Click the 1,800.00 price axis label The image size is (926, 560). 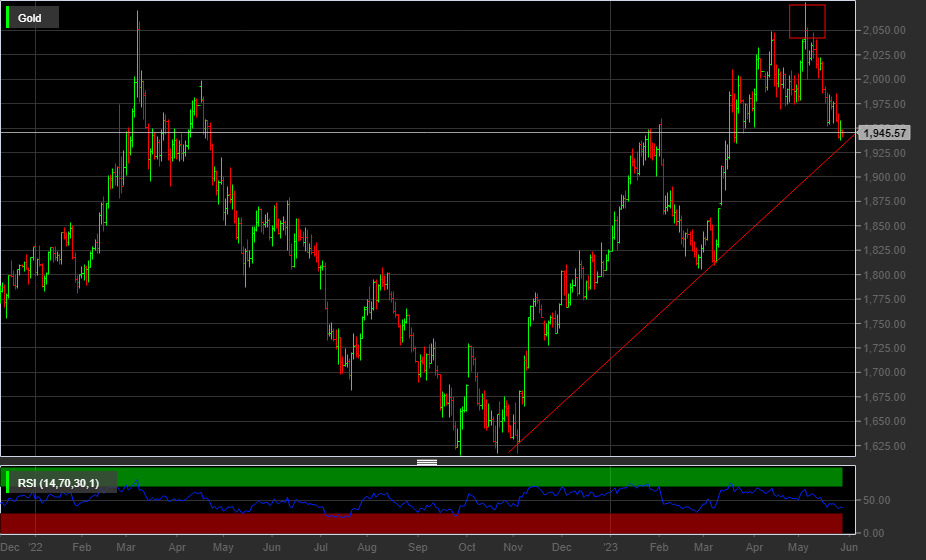(884, 275)
